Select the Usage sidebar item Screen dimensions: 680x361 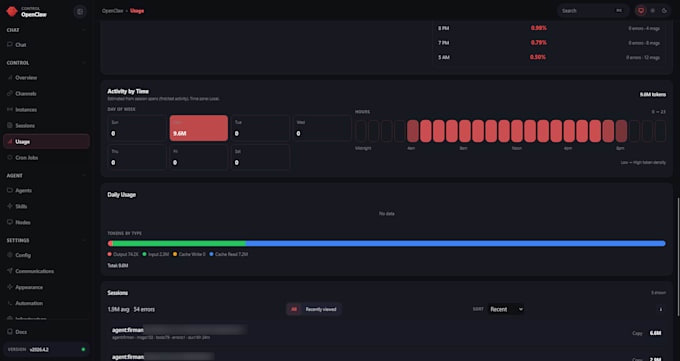click(x=46, y=141)
